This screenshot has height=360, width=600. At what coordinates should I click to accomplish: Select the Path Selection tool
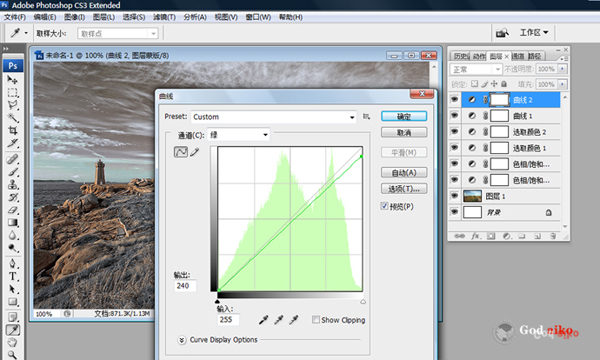tap(12, 289)
